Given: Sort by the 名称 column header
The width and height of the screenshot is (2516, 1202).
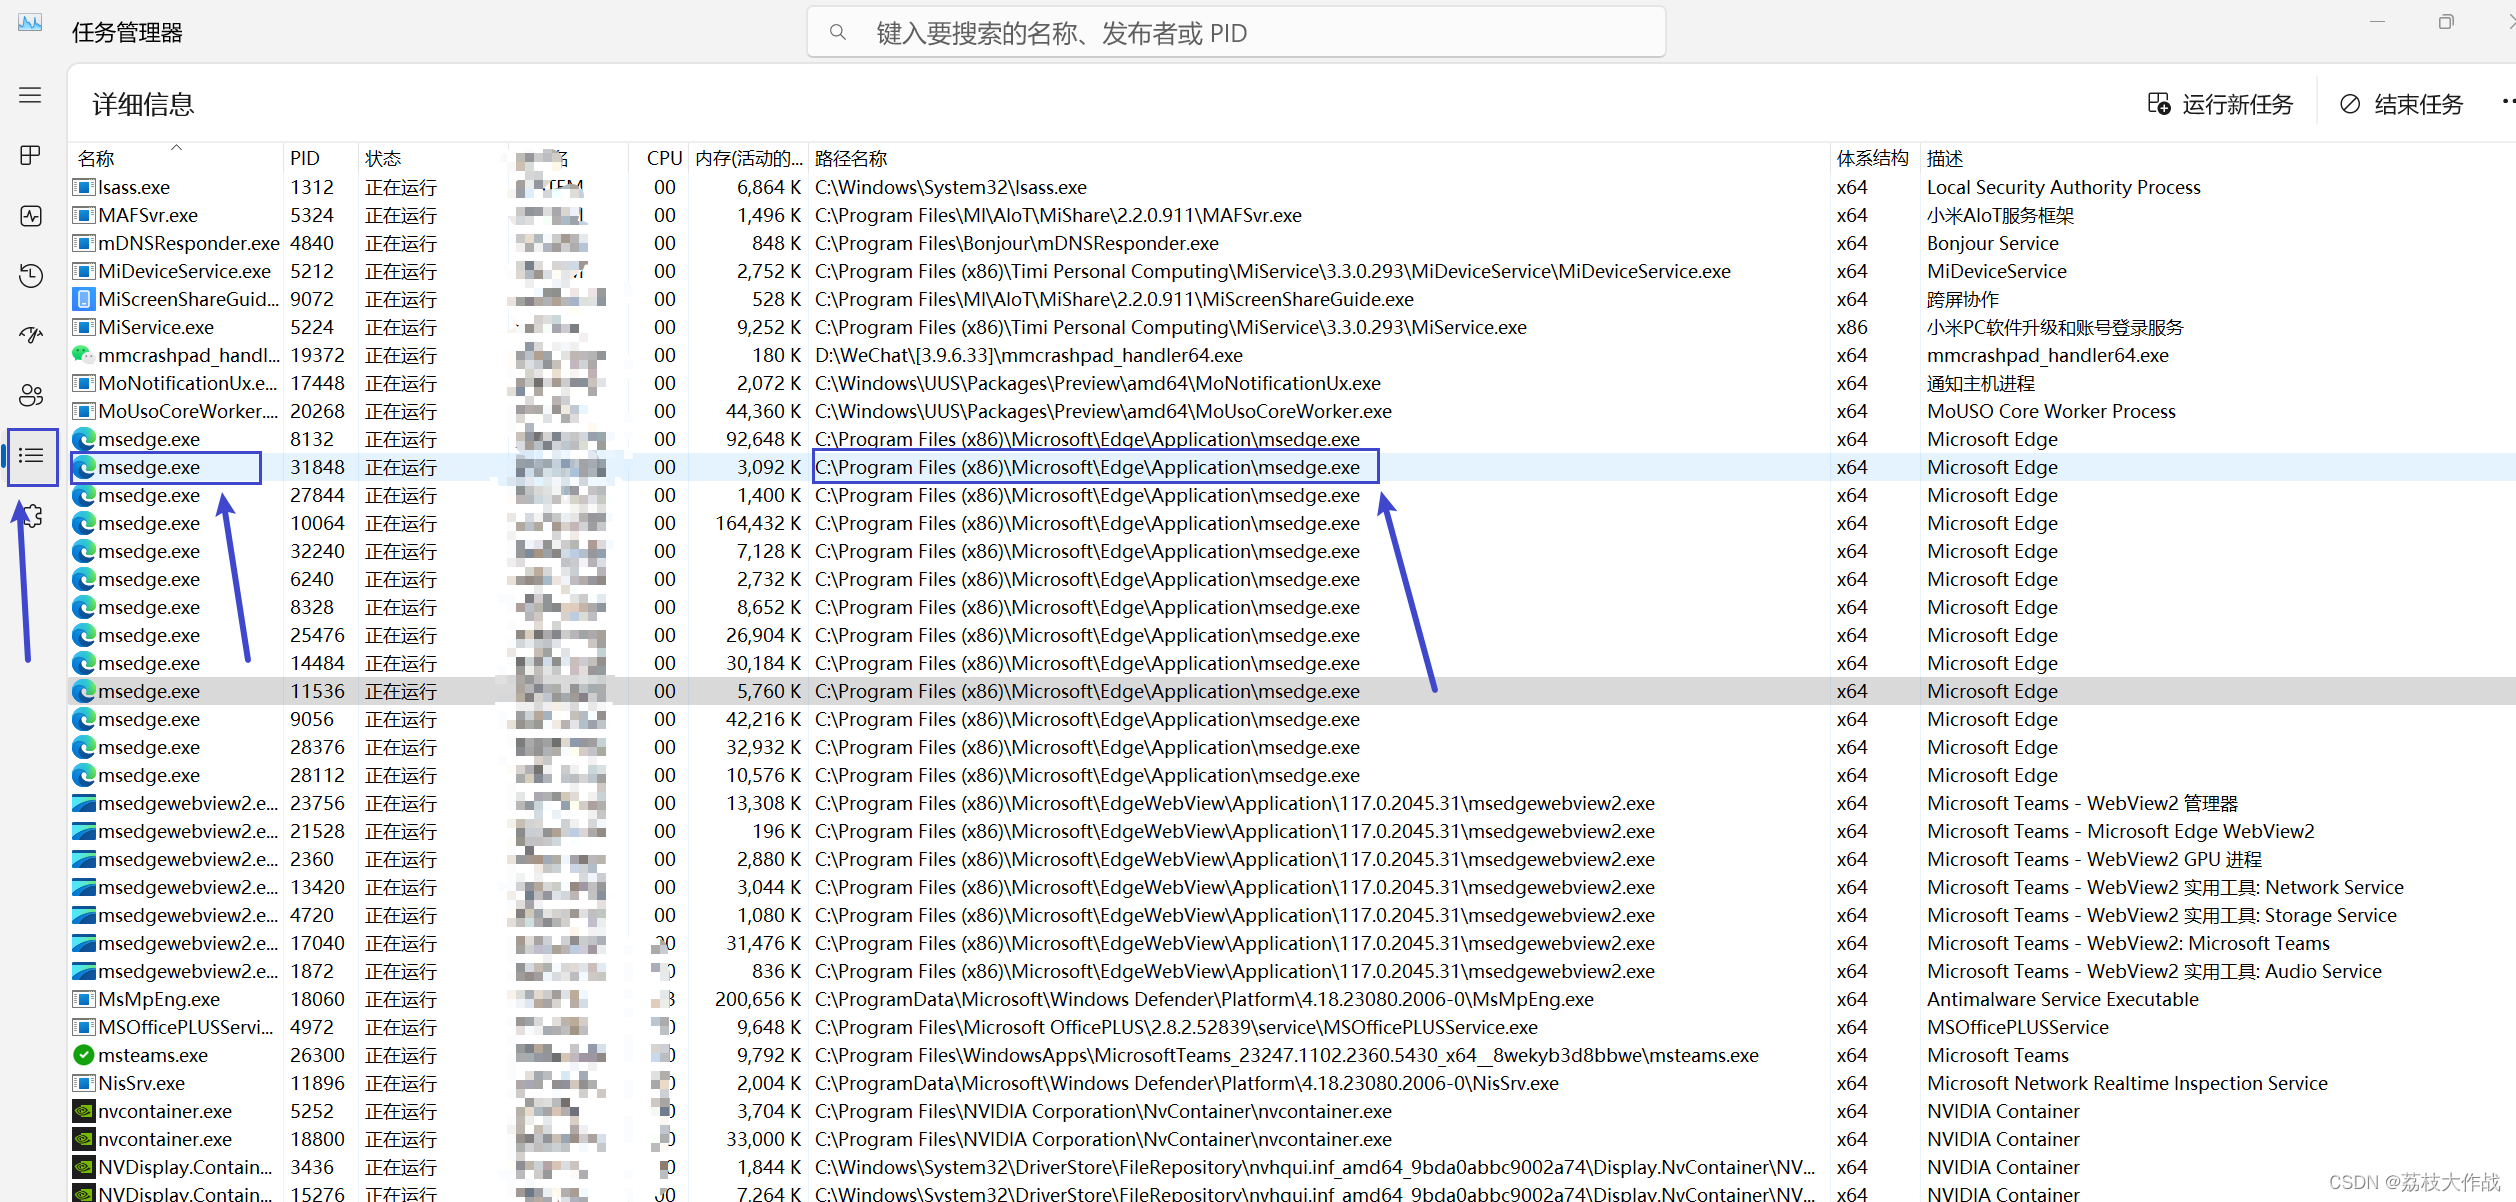Looking at the screenshot, I should pyautogui.click(x=97, y=158).
